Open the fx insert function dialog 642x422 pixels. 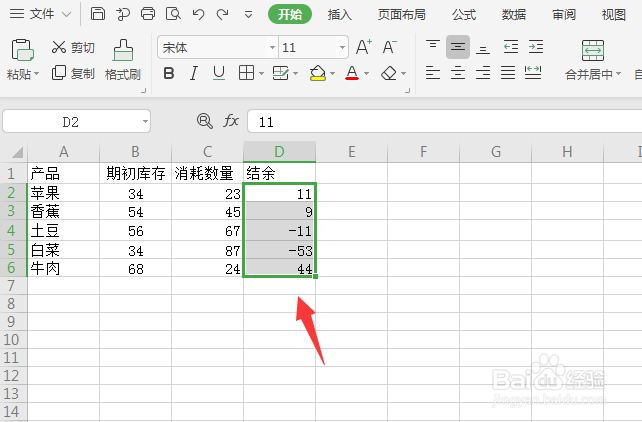(x=231, y=121)
